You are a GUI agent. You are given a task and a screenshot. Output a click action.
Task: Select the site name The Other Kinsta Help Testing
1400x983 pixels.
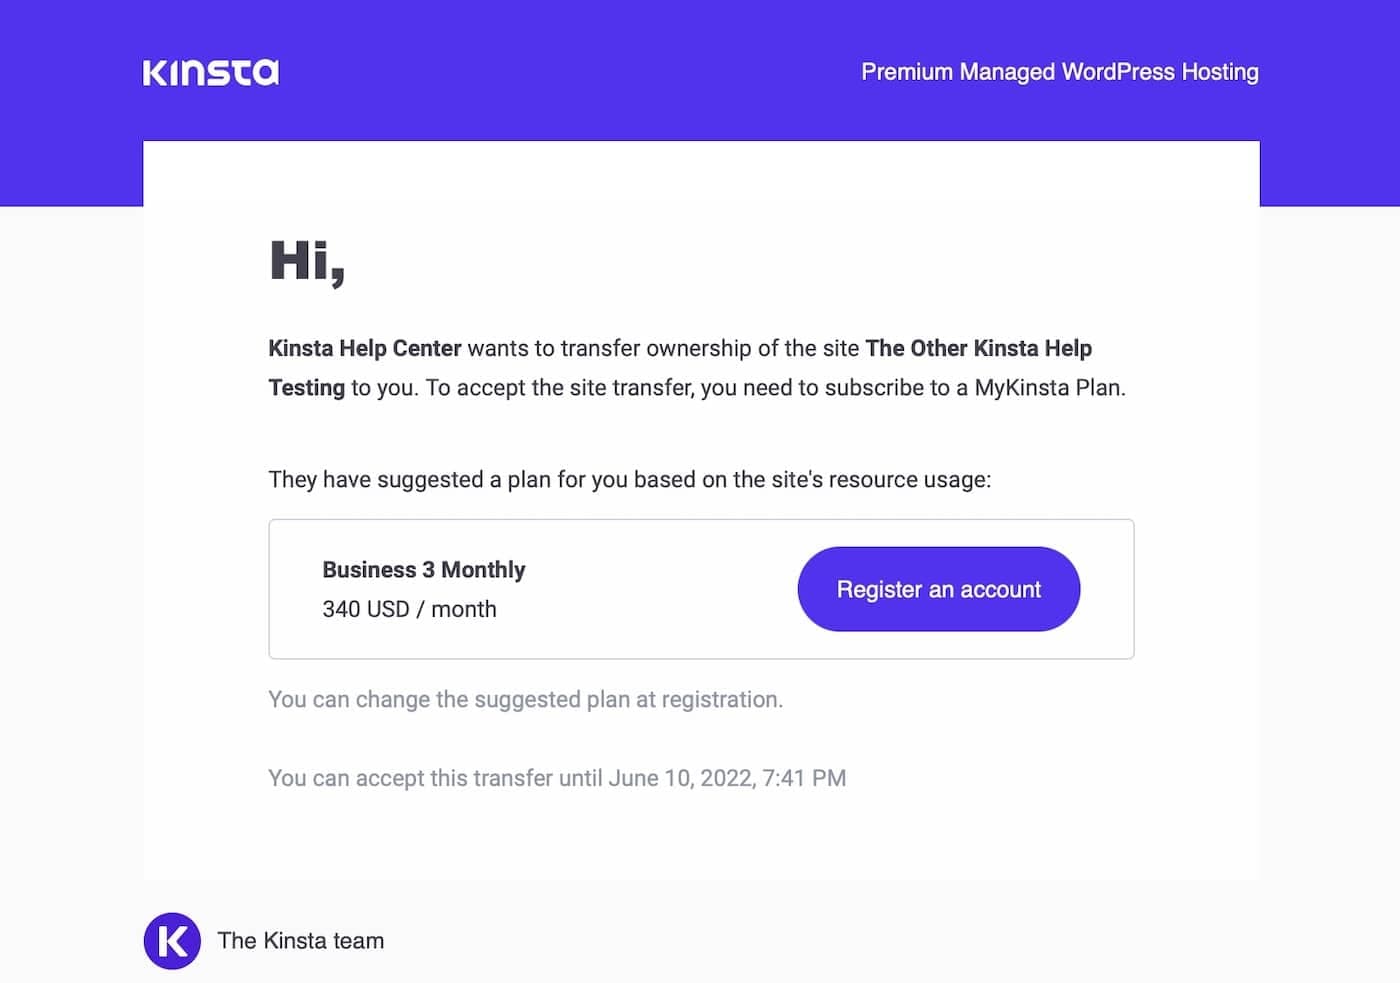tap(979, 348)
